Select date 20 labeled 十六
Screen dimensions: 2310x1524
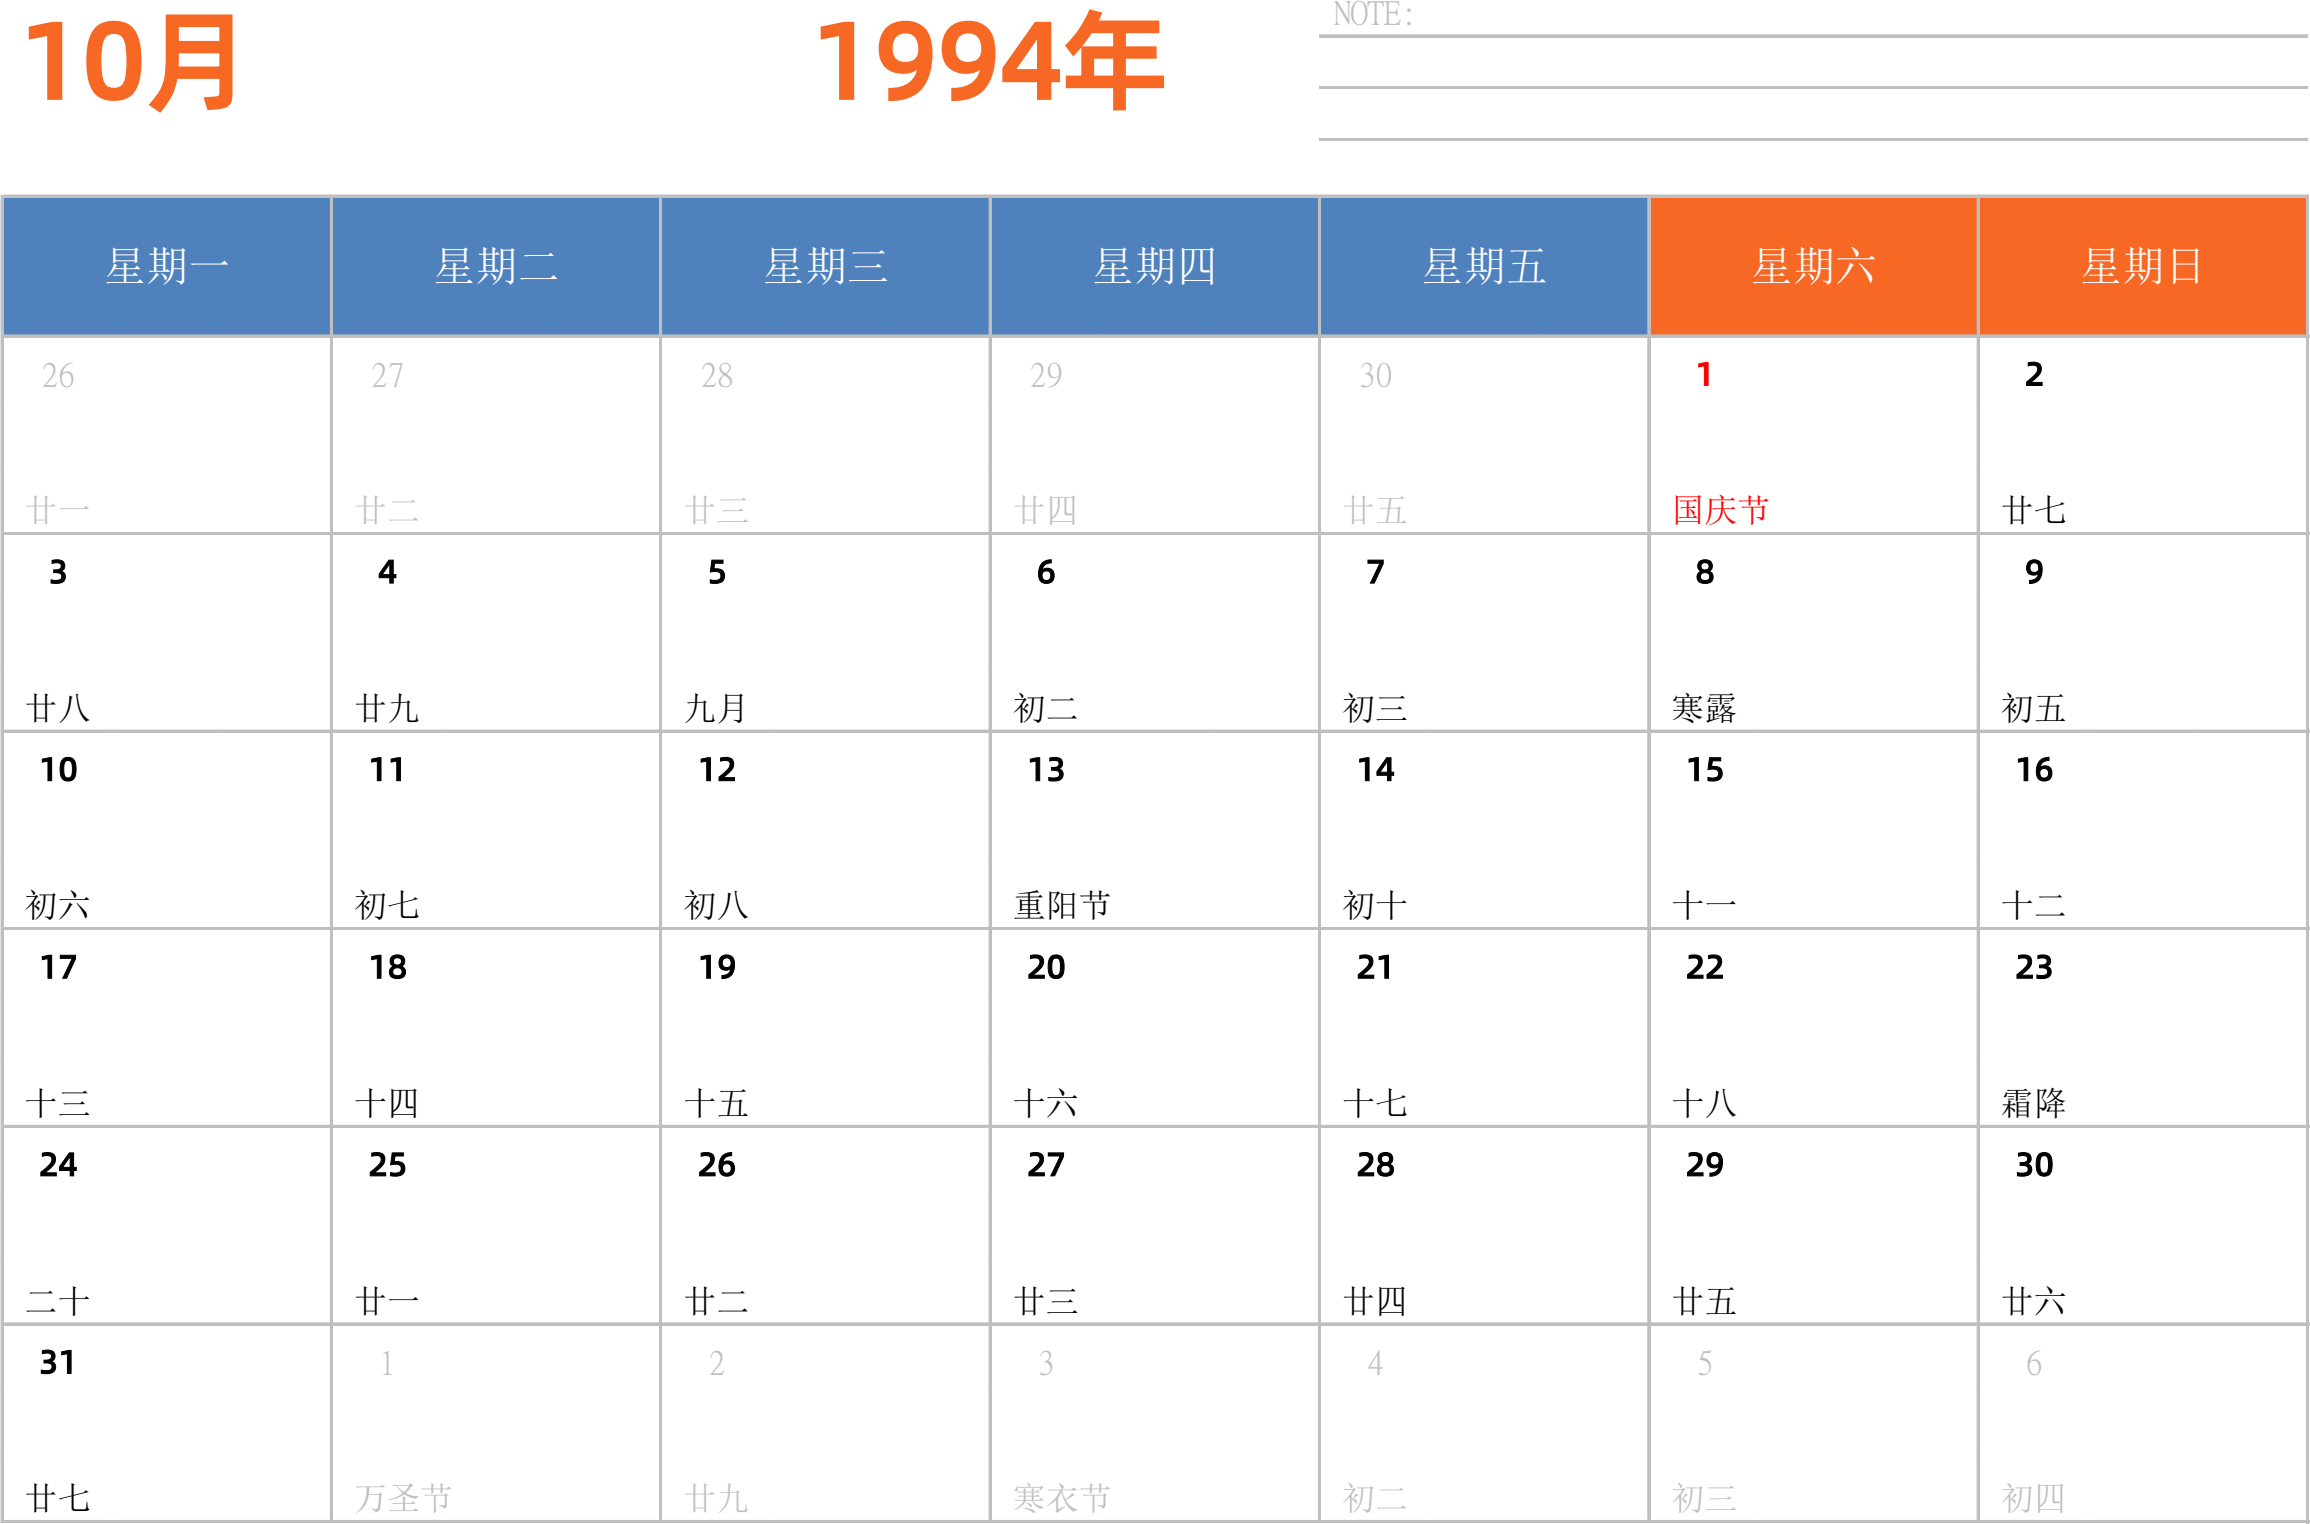tap(1046, 967)
